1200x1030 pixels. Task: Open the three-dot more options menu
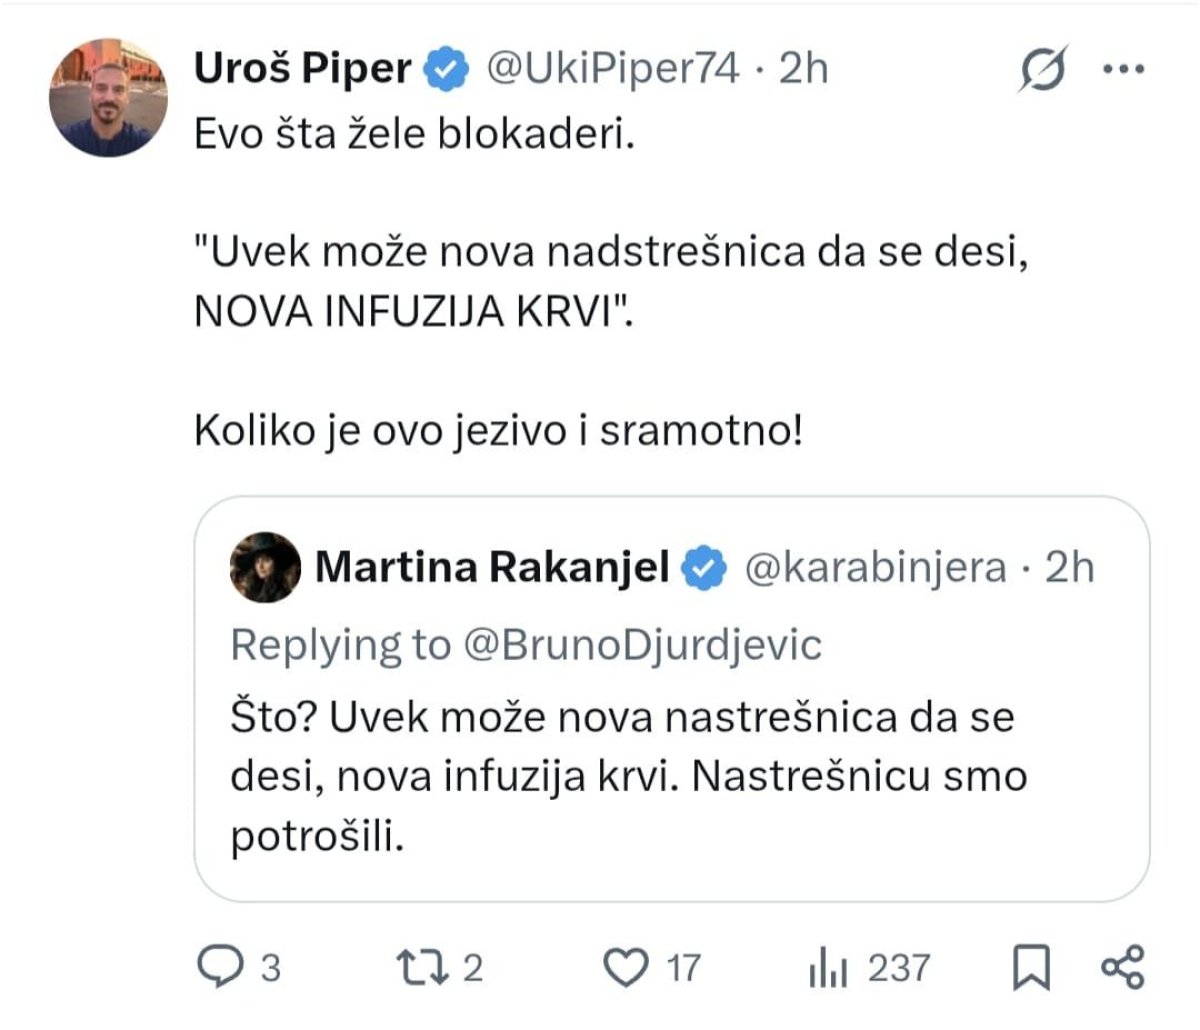[x=1122, y=70]
